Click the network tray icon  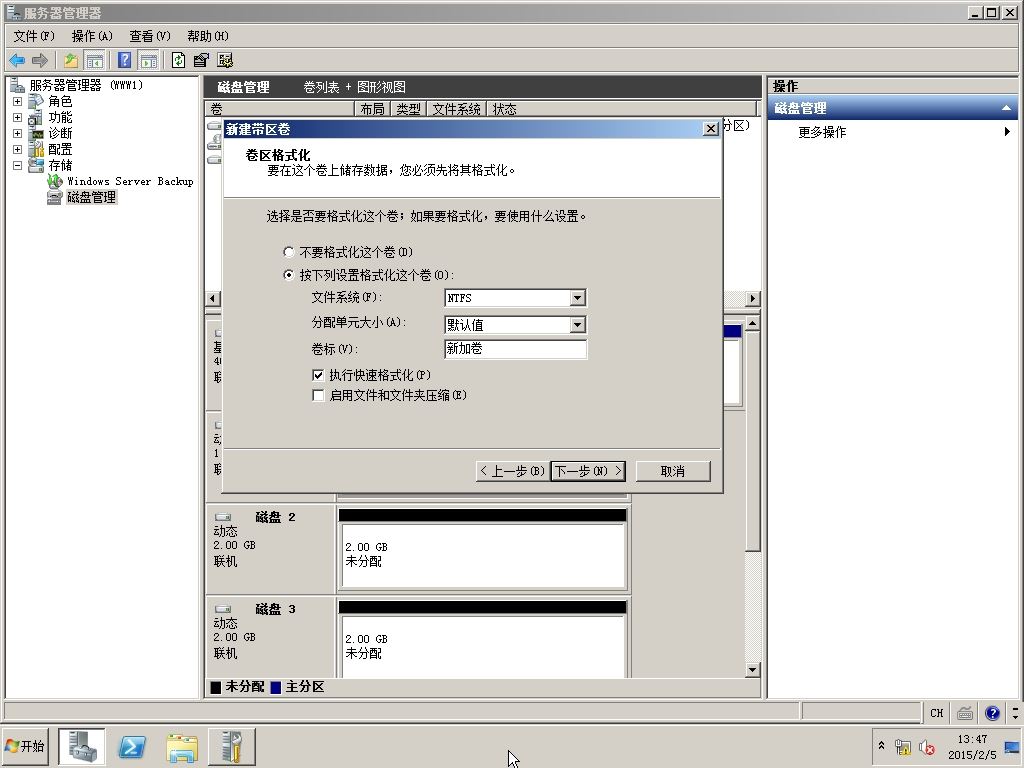click(903, 746)
